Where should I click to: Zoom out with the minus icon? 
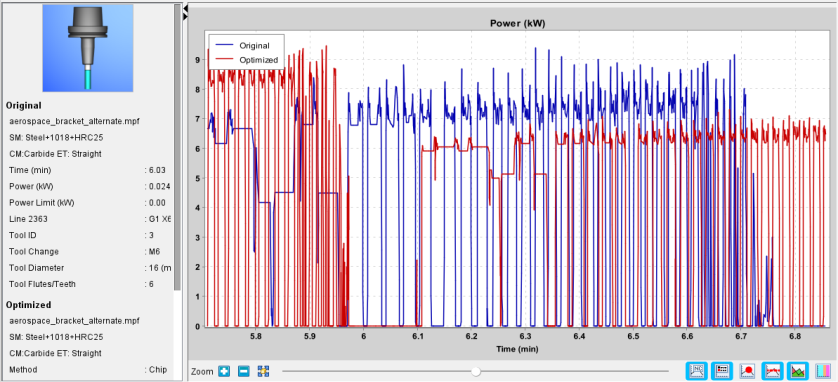point(243,371)
